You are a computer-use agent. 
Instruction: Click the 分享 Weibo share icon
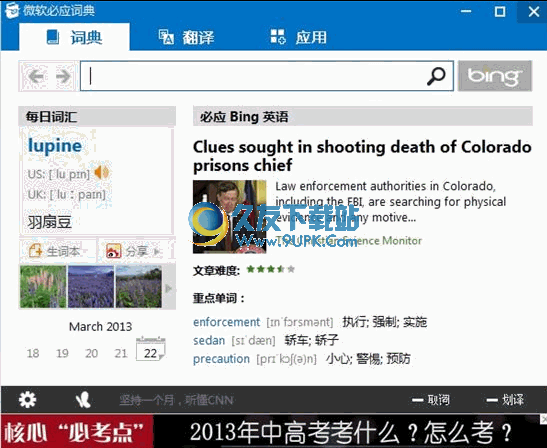coord(113,251)
